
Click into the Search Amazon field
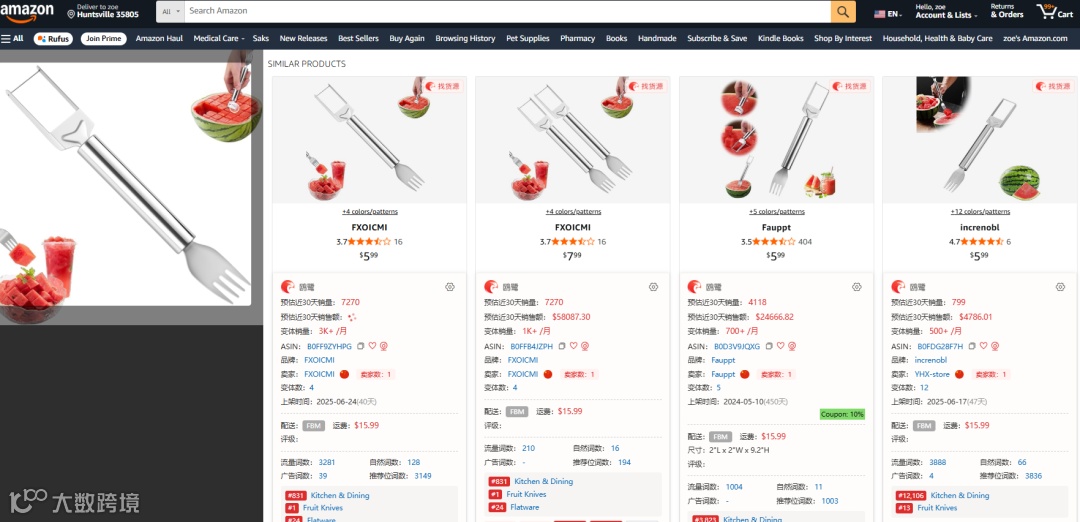(508, 12)
